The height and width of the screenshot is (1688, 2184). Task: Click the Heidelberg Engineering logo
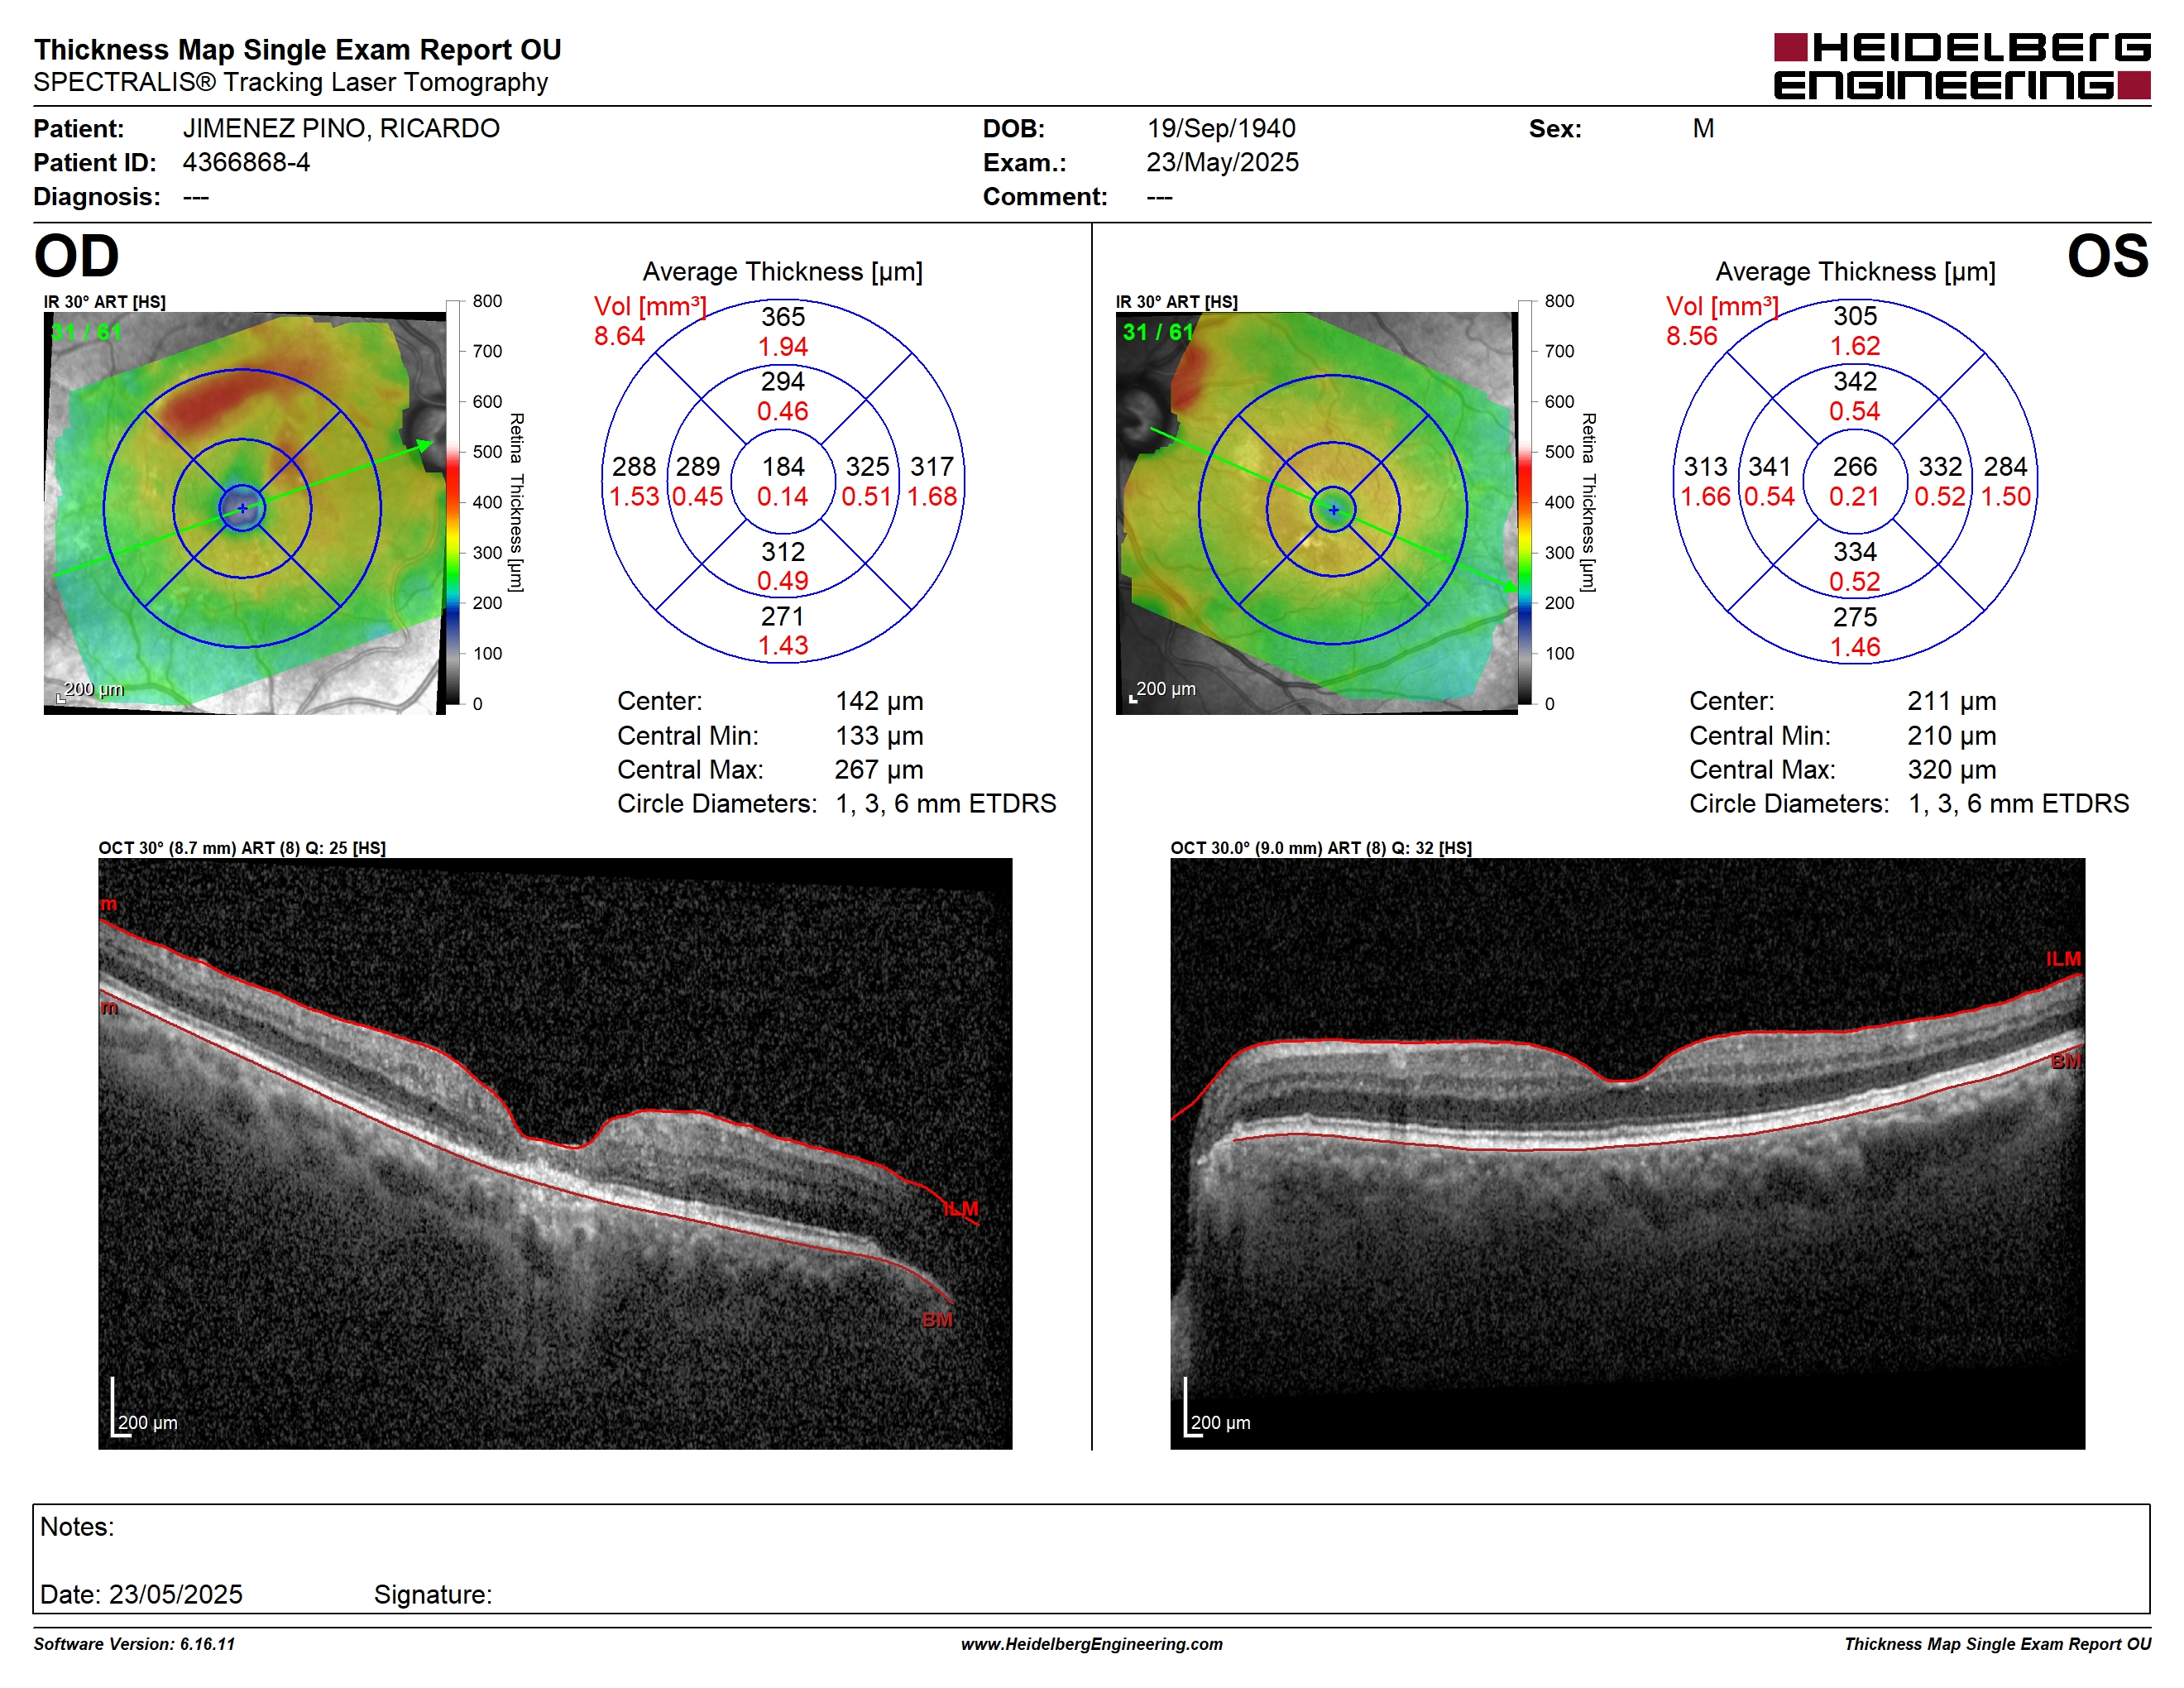[x=1962, y=66]
